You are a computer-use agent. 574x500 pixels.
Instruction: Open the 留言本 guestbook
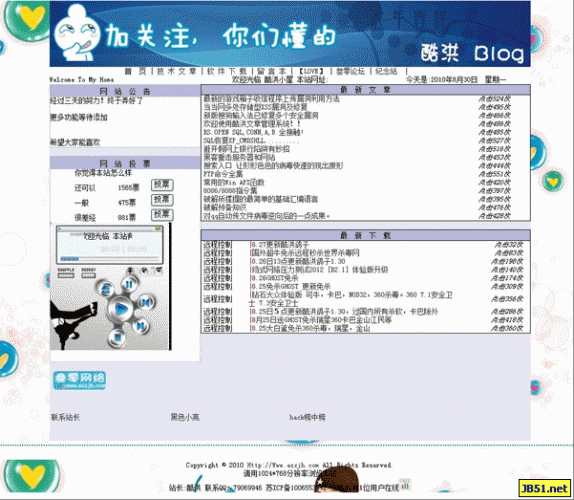pos(271,71)
